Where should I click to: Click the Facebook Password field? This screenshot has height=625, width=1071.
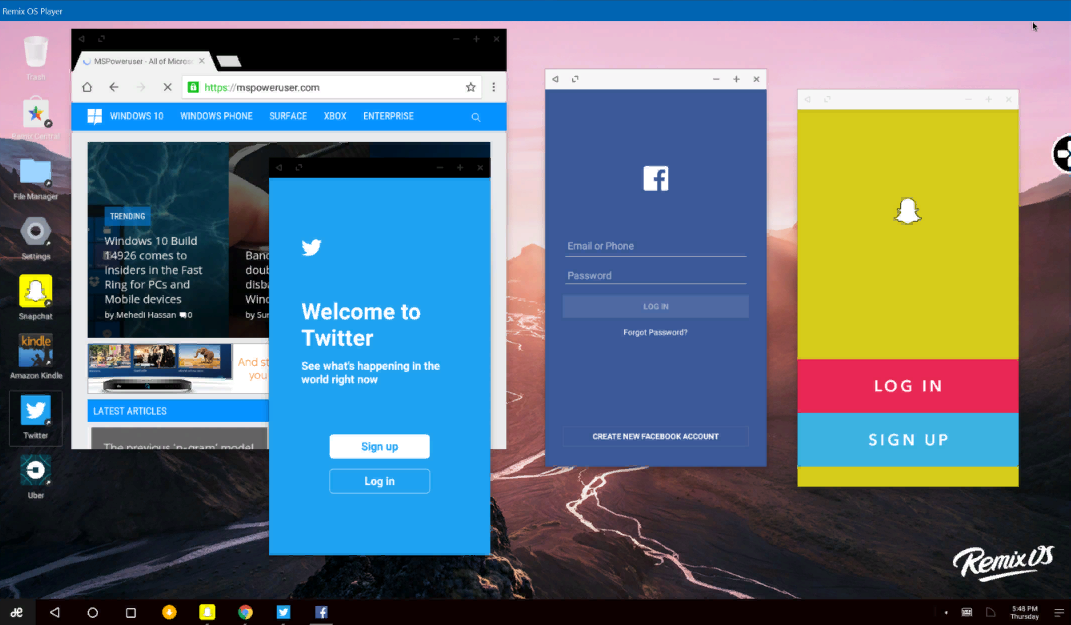pos(656,275)
